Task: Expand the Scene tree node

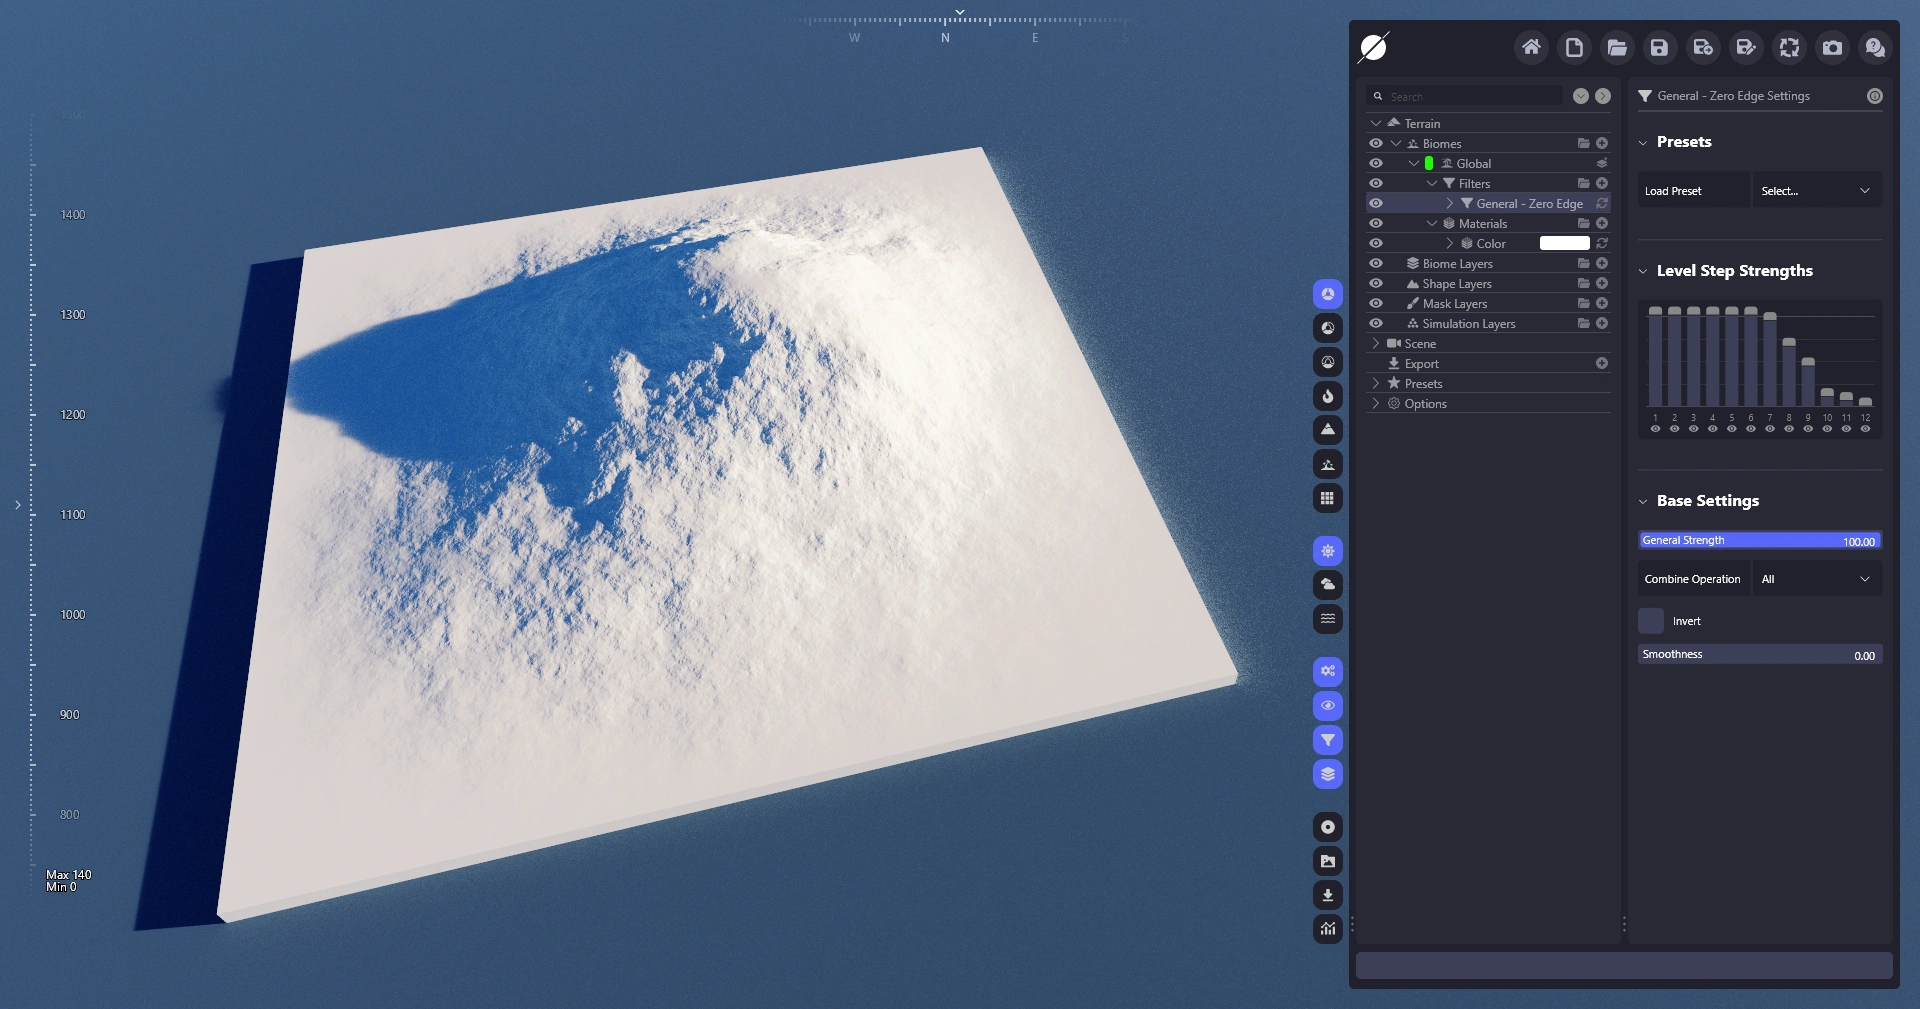Action: (x=1376, y=344)
